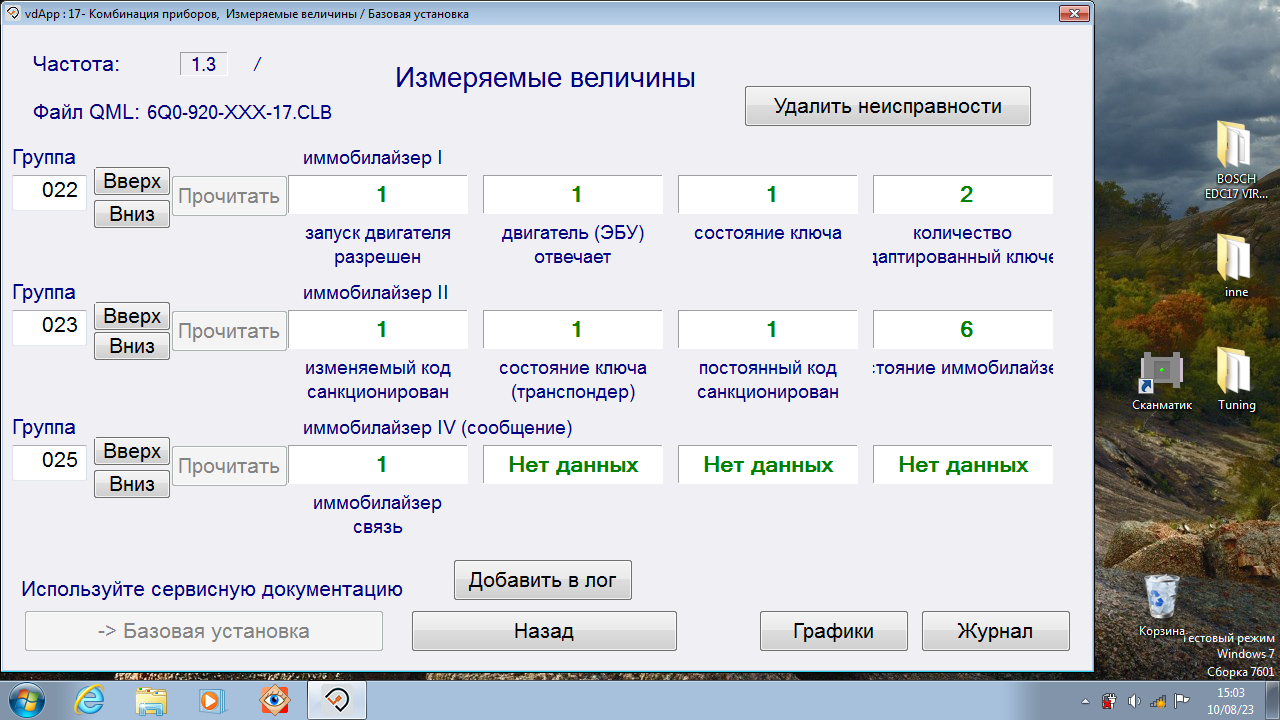Open the taskbar clock and date
The height and width of the screenshot is (720, 1280).
coord(1230,699)
